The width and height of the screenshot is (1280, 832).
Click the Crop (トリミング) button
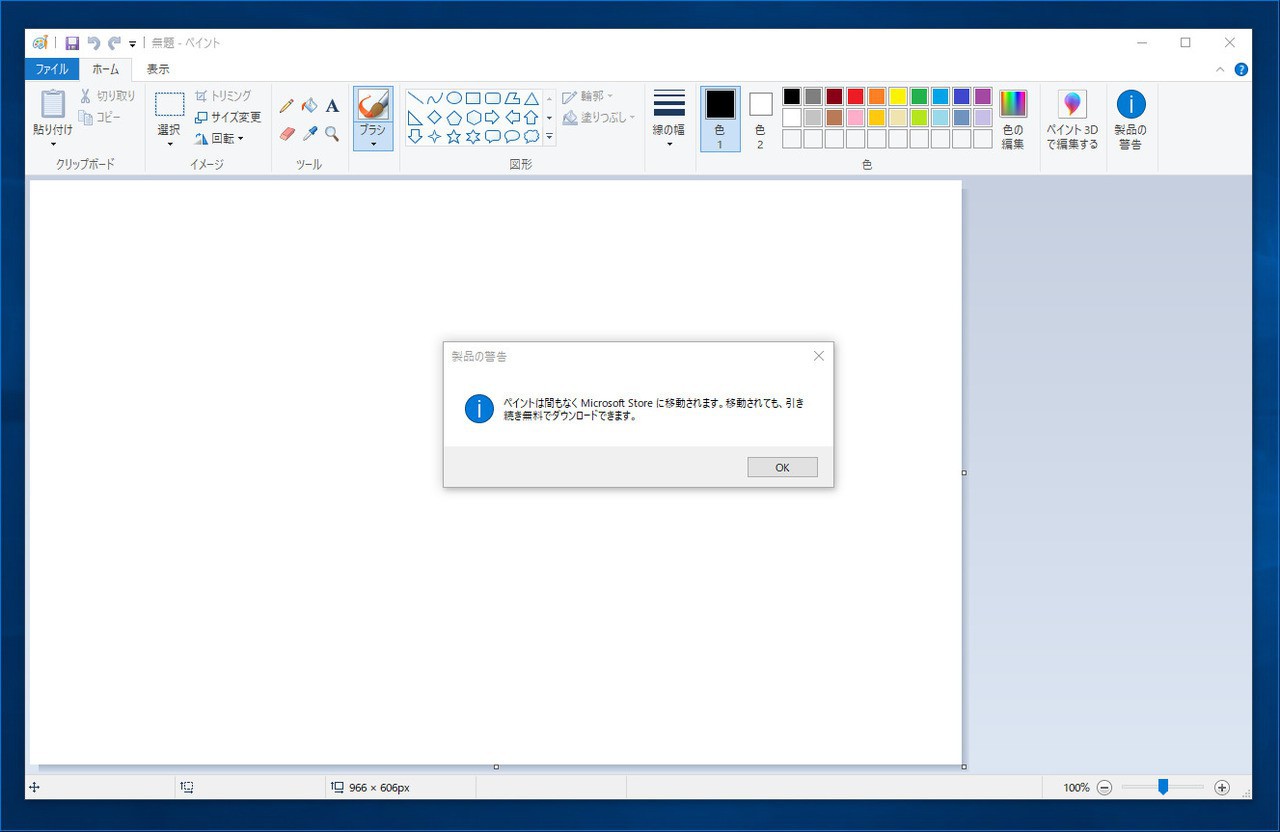click(223, 96)
